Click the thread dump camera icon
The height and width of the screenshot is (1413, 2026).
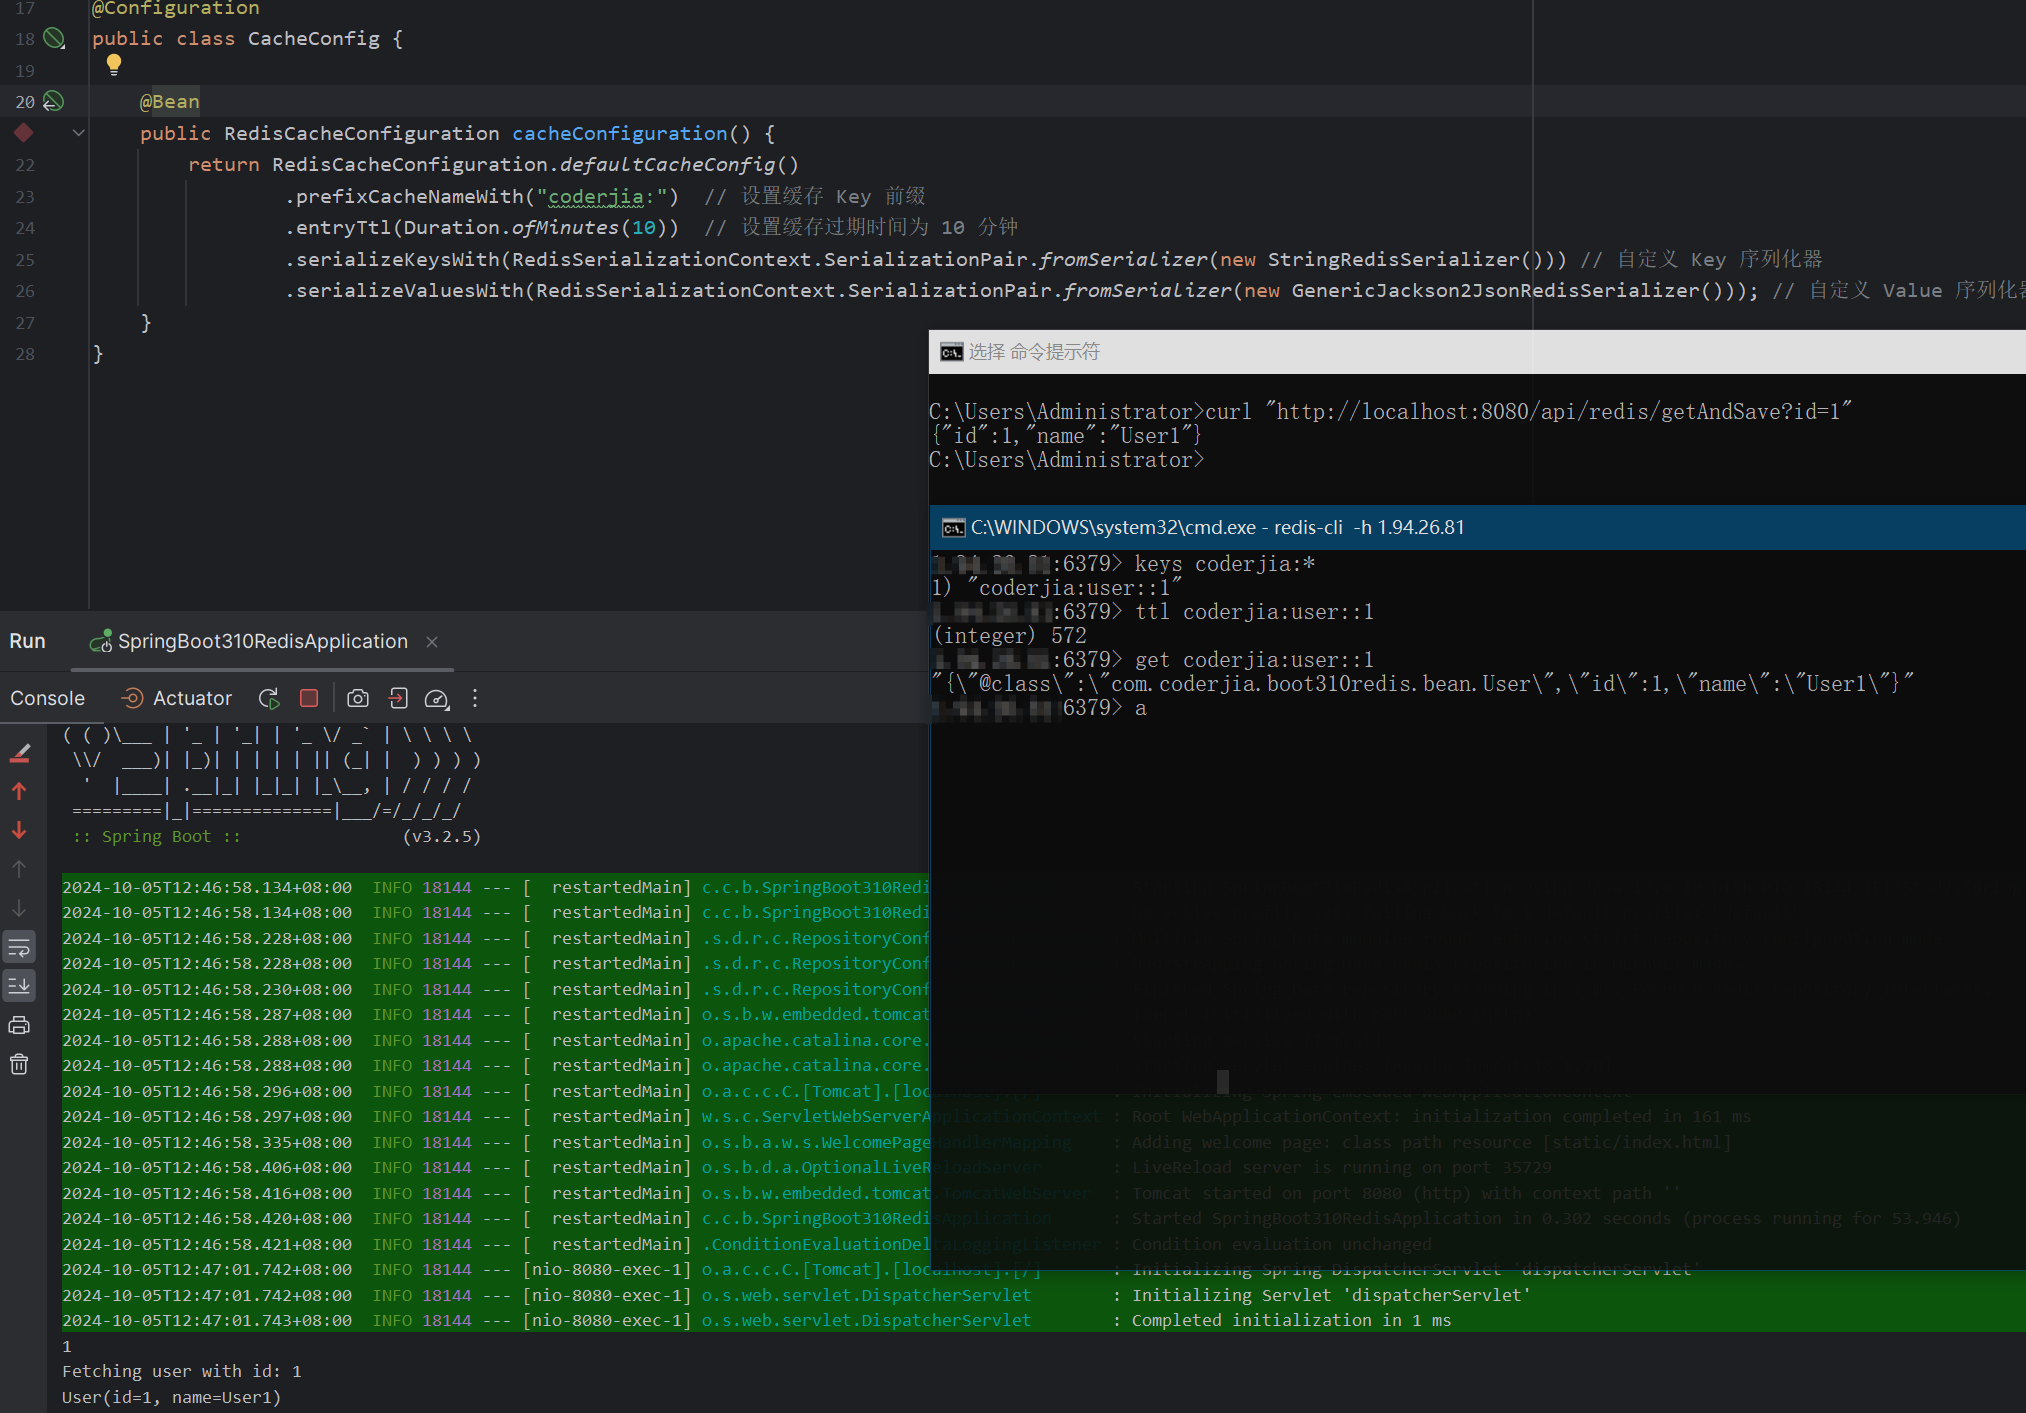click(x=357, y=699)
